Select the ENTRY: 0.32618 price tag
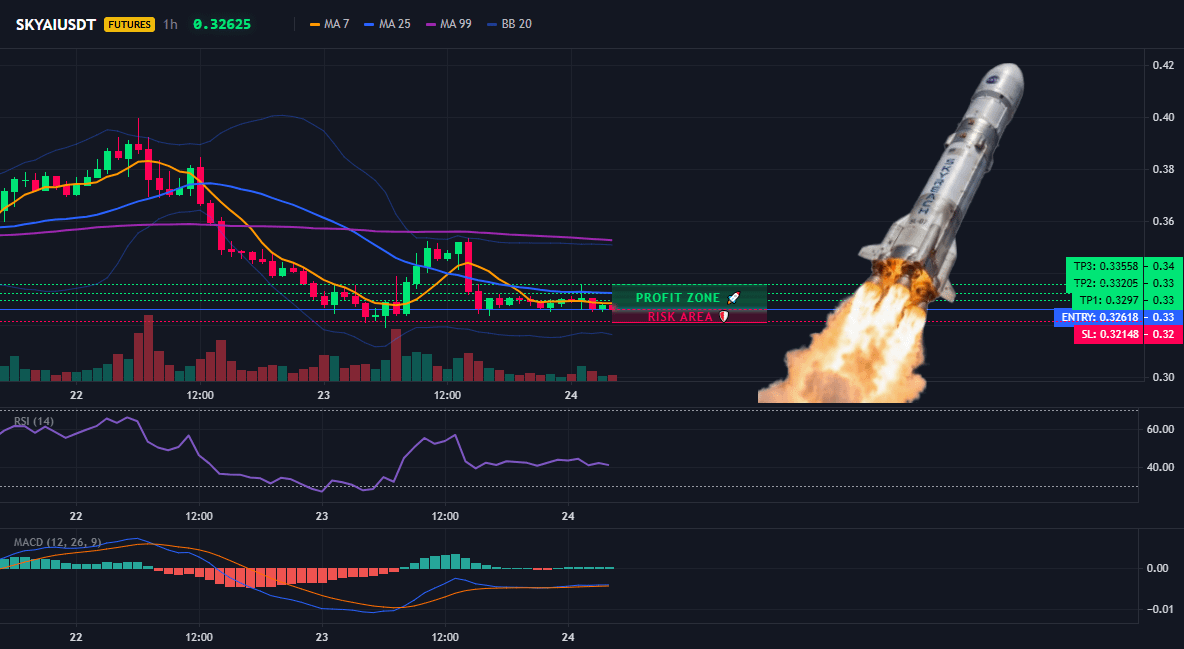This screenshot has width=1184, height=649. pyautogui.click(x=1099, y=317)
